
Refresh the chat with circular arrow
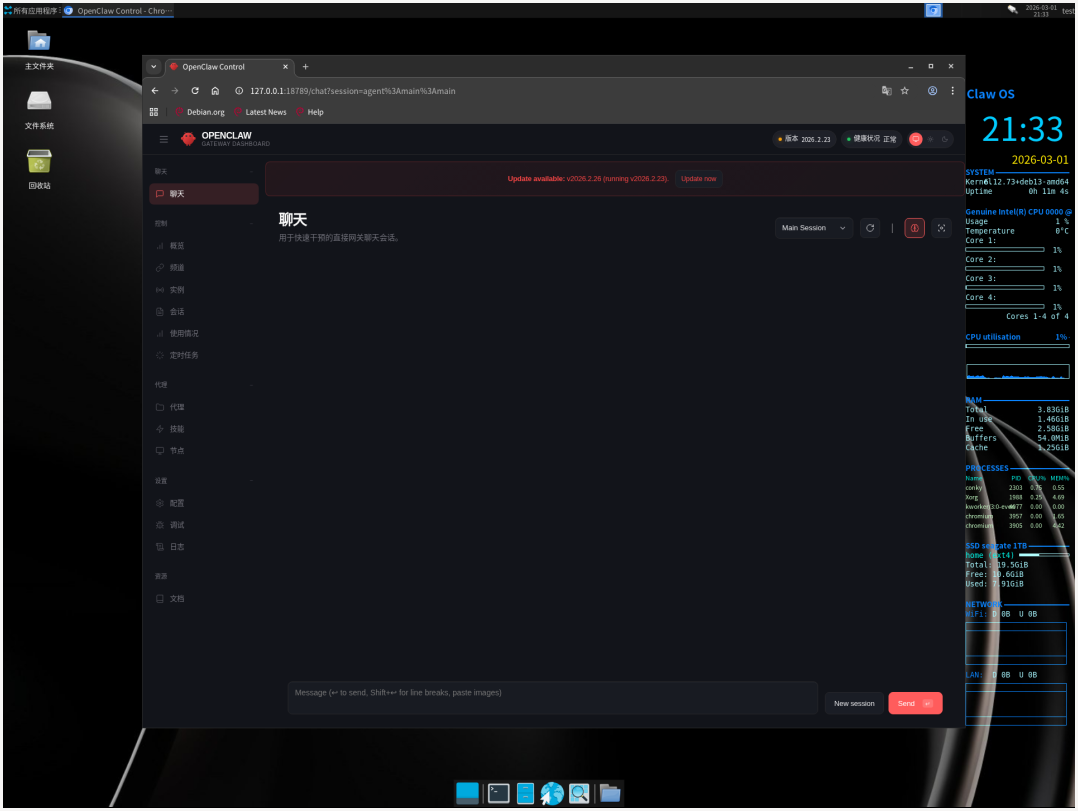click(x=870, y=228)
